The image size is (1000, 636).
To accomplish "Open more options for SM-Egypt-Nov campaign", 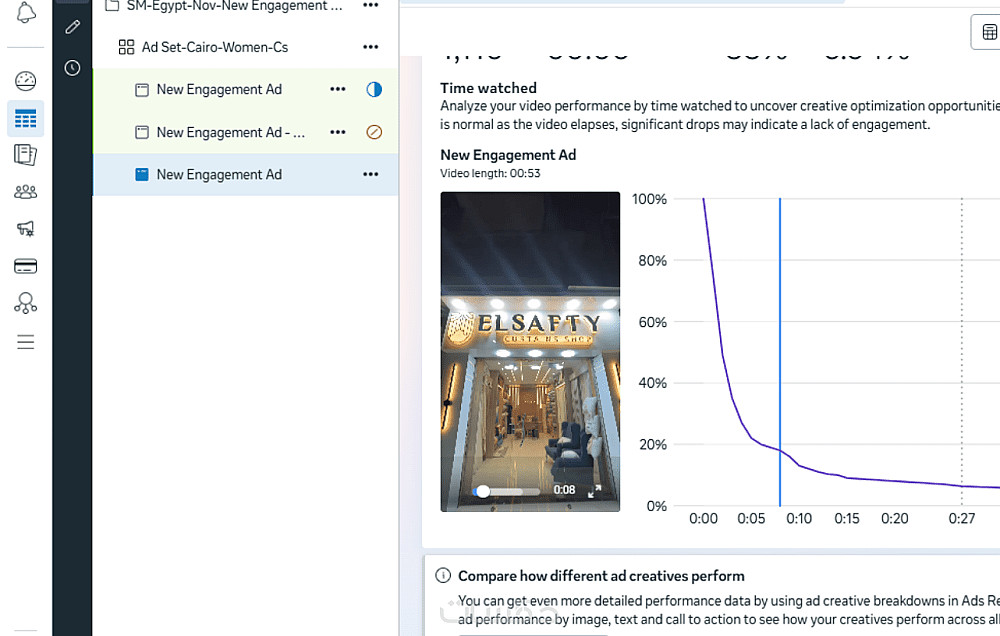I will pyautogui.click(x=371, y=5).
